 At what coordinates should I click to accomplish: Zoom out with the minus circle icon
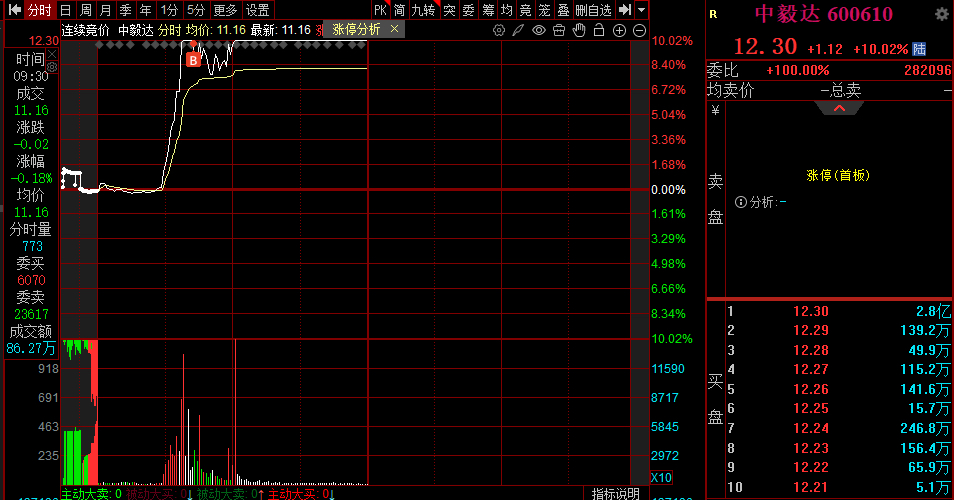[x=639, y=30]
